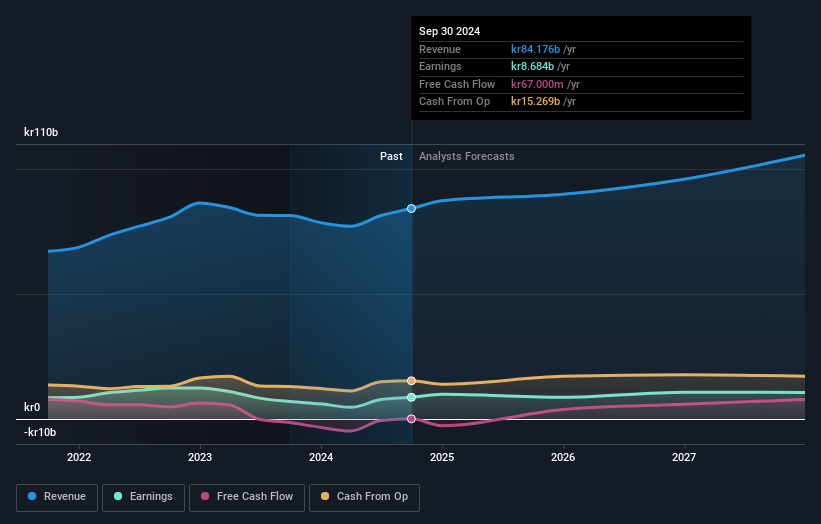Click the Cash From Op label in tooltip
This screenshot has width=821, height=524.
pos(454,102)
